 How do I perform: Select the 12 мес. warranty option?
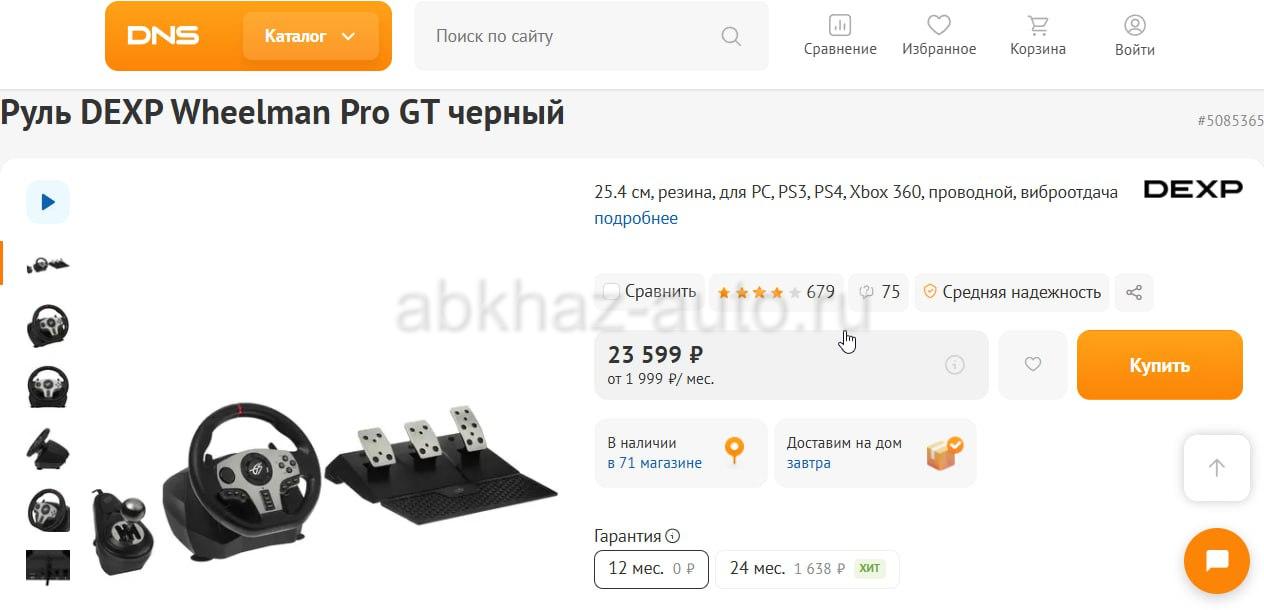point(651,569)
